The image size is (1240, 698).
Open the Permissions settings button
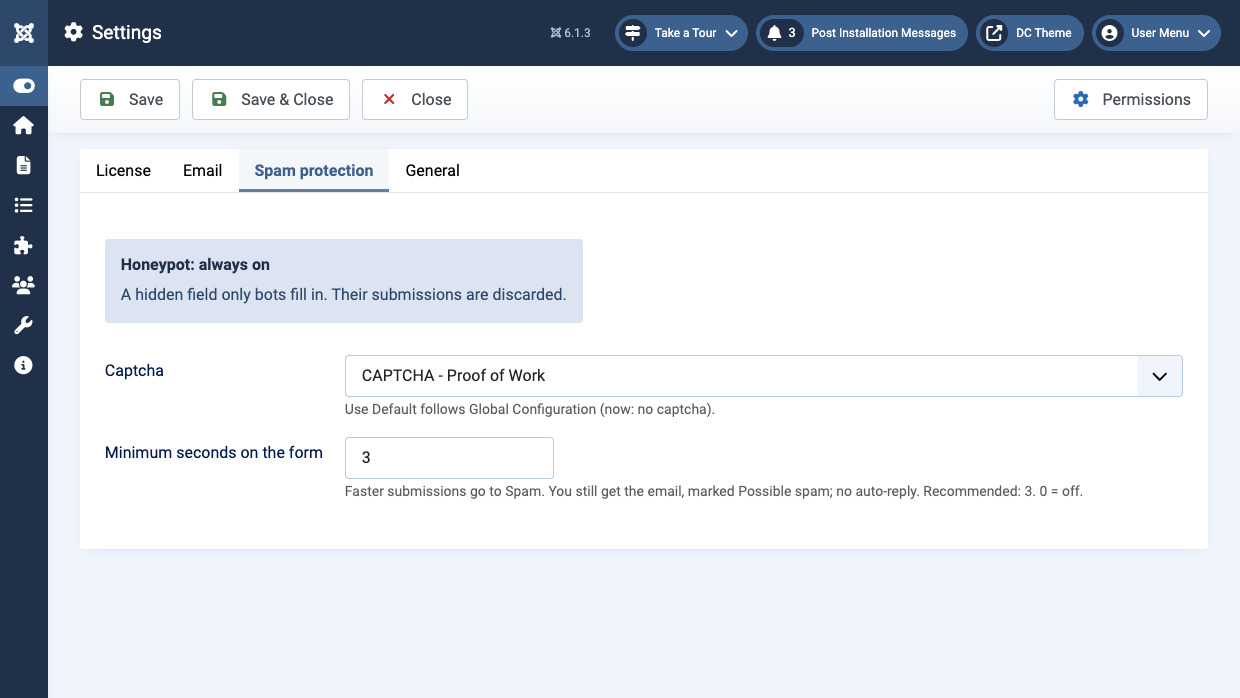click(x=1130, y=100)
